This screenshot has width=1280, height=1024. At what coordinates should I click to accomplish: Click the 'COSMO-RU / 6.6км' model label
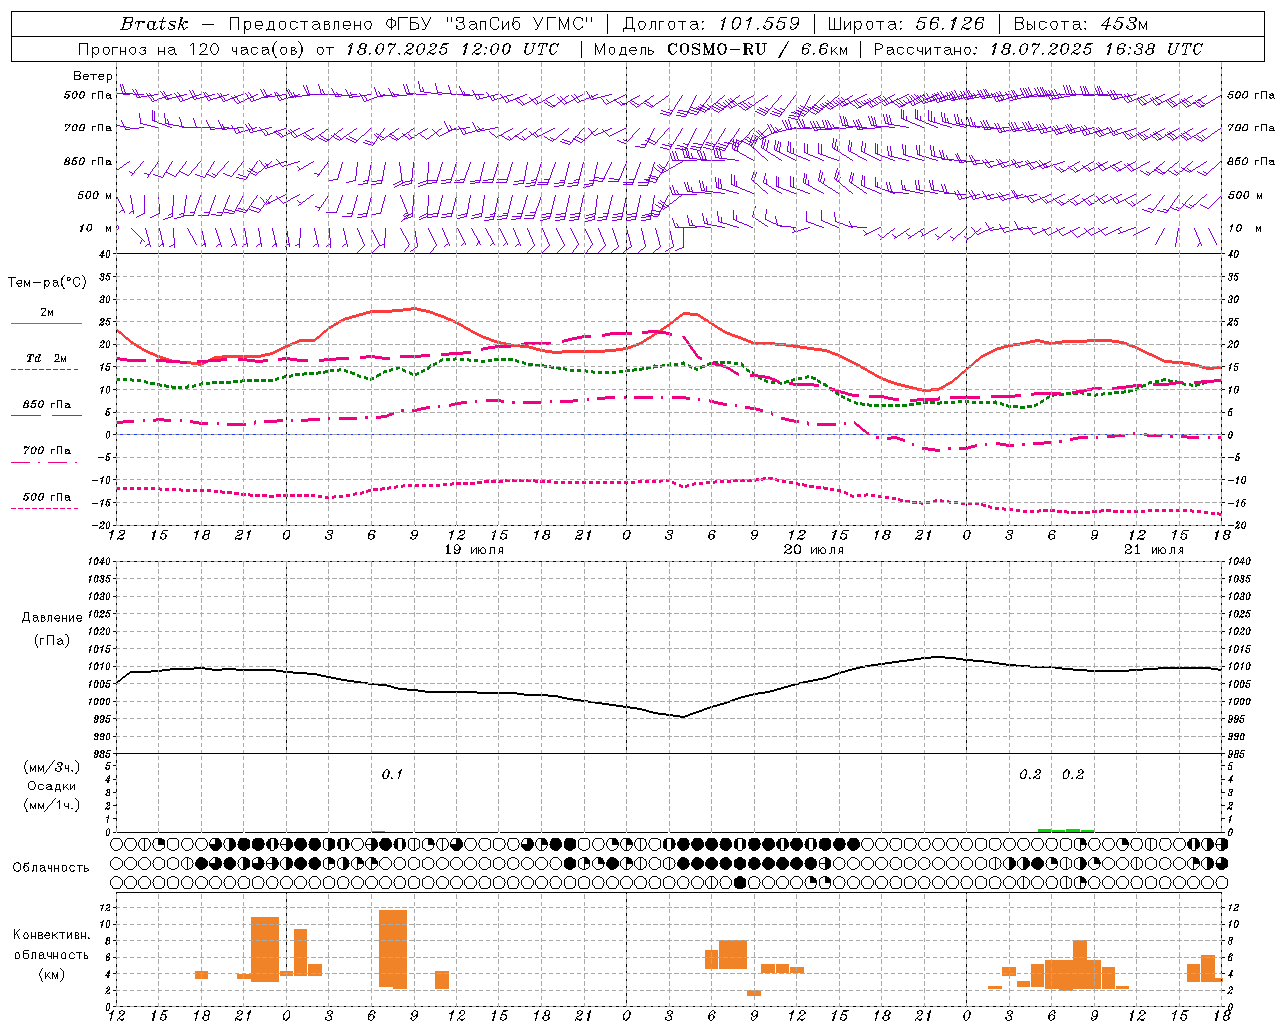(x=758, y=49)
